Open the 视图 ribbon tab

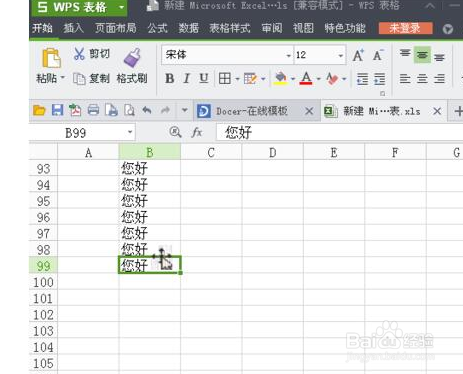pos(303,28)
